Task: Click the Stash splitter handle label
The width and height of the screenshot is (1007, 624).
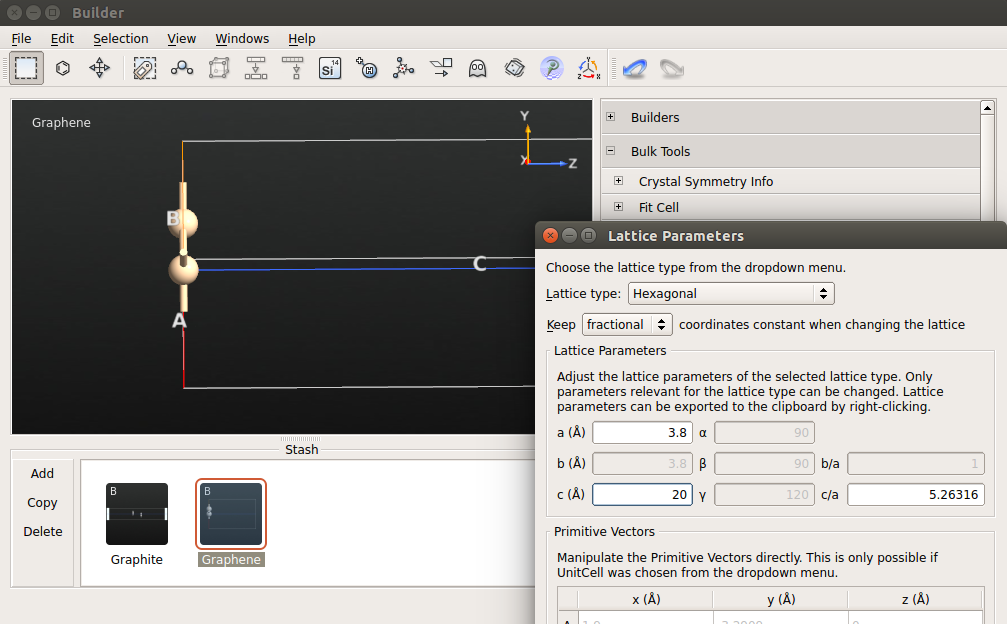Action: click(301, 449)
